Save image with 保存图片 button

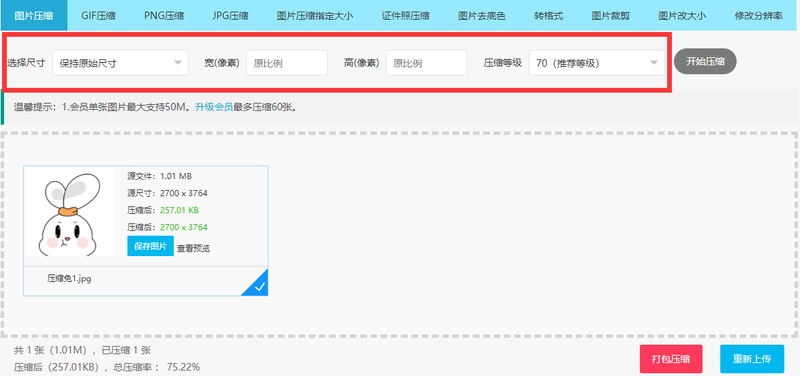(x=151, y=246)
